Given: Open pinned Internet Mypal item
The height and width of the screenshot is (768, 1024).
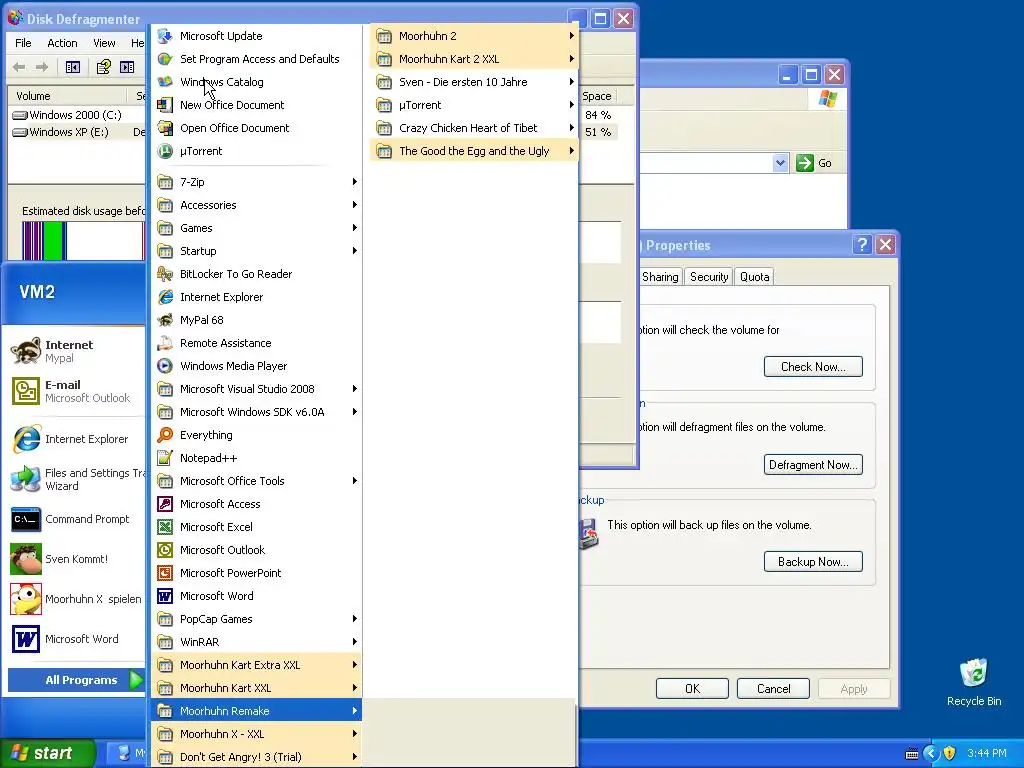Looking at the screenshot, I should [x=76, y=351].
